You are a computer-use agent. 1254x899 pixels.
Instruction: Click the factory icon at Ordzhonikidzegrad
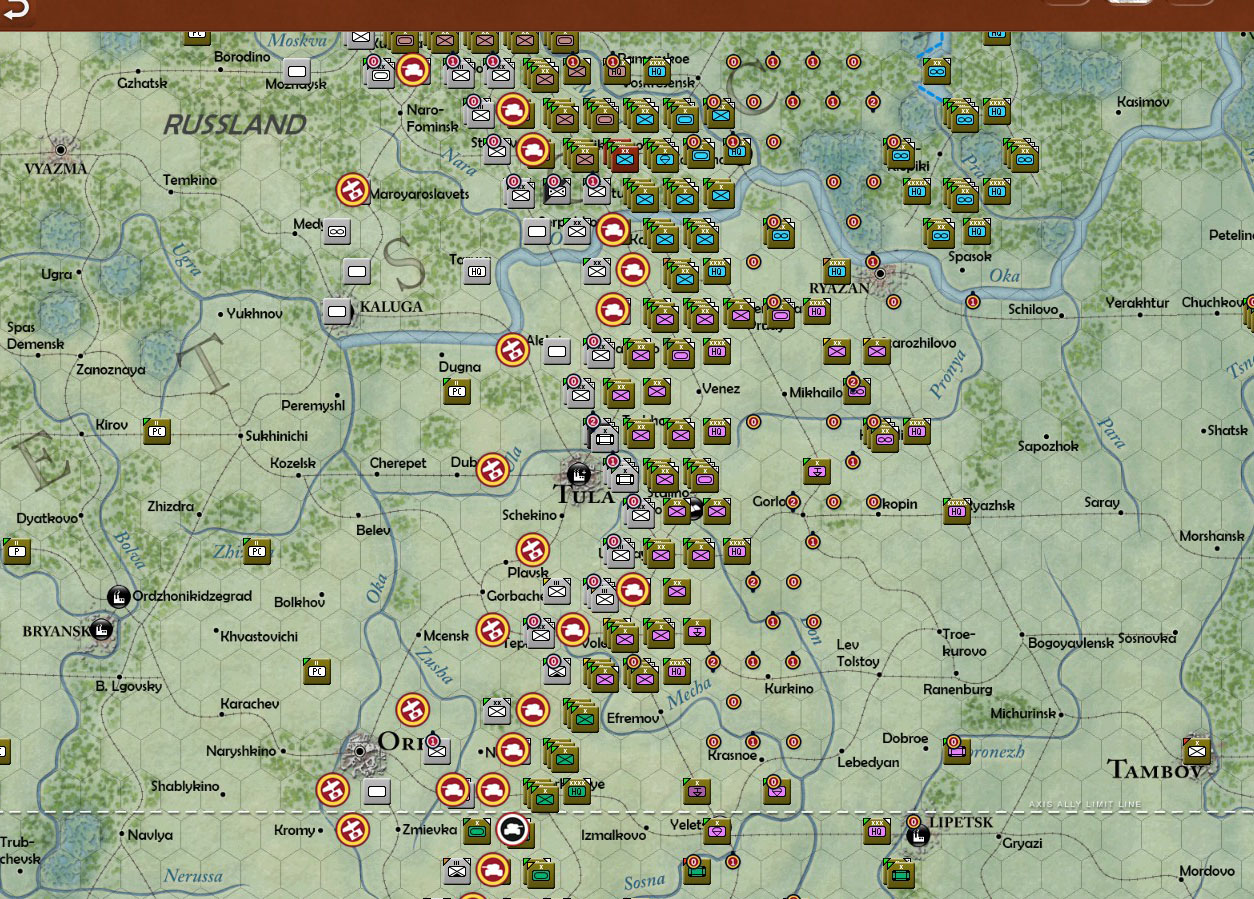coord(118,597)
